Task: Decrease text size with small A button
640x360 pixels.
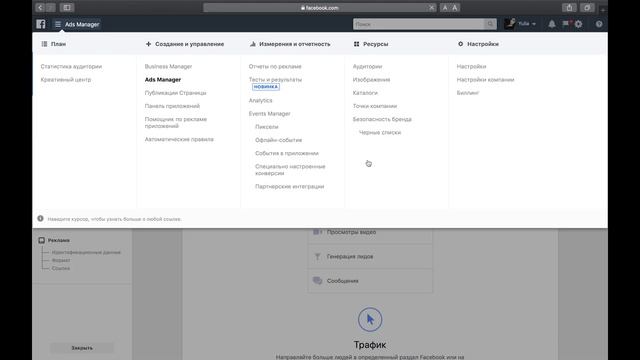Action: 445,8
